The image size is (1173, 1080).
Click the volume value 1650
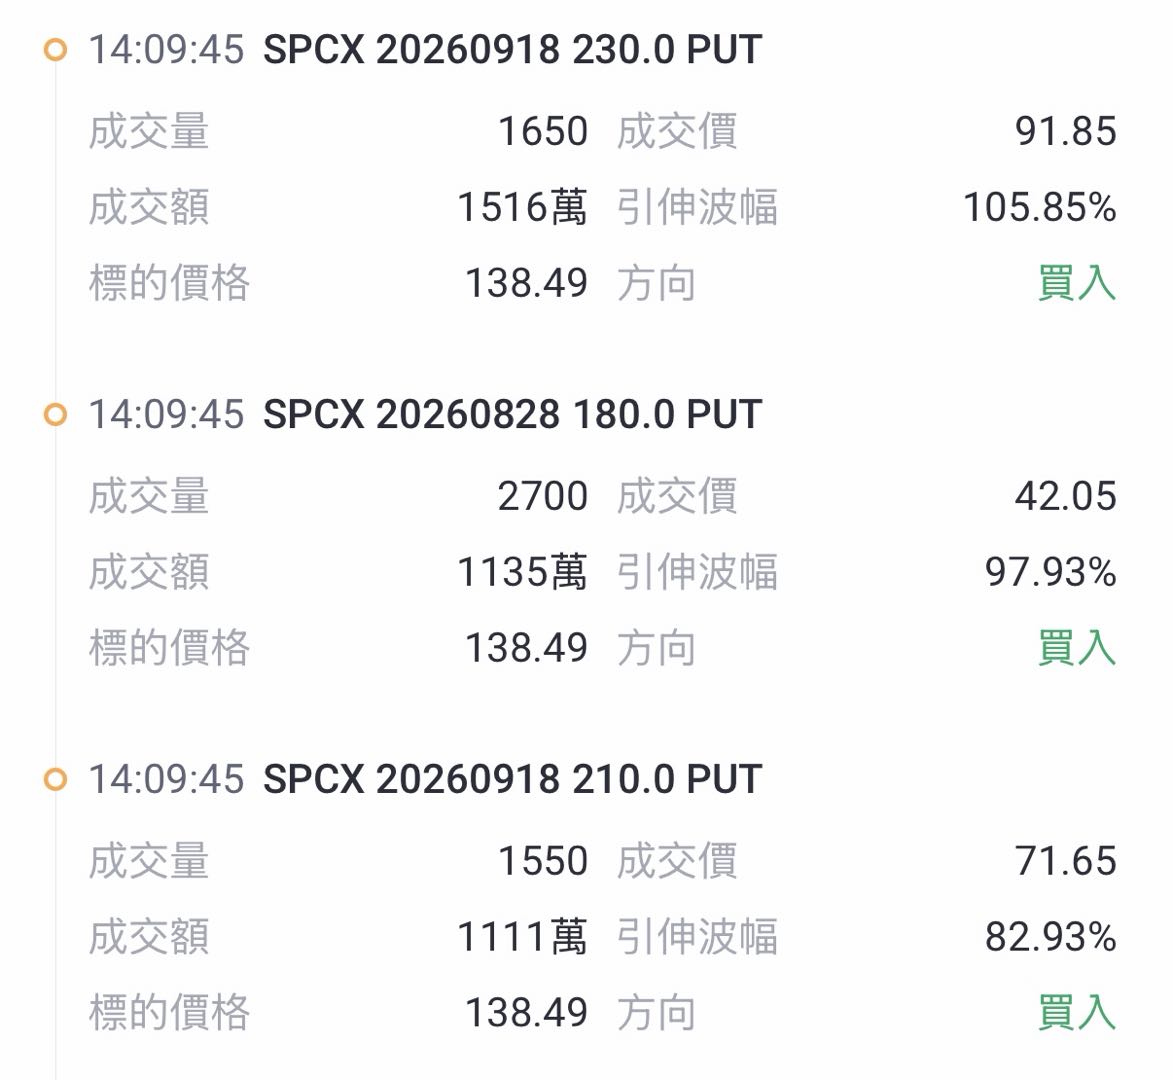(x=543, y=132)
